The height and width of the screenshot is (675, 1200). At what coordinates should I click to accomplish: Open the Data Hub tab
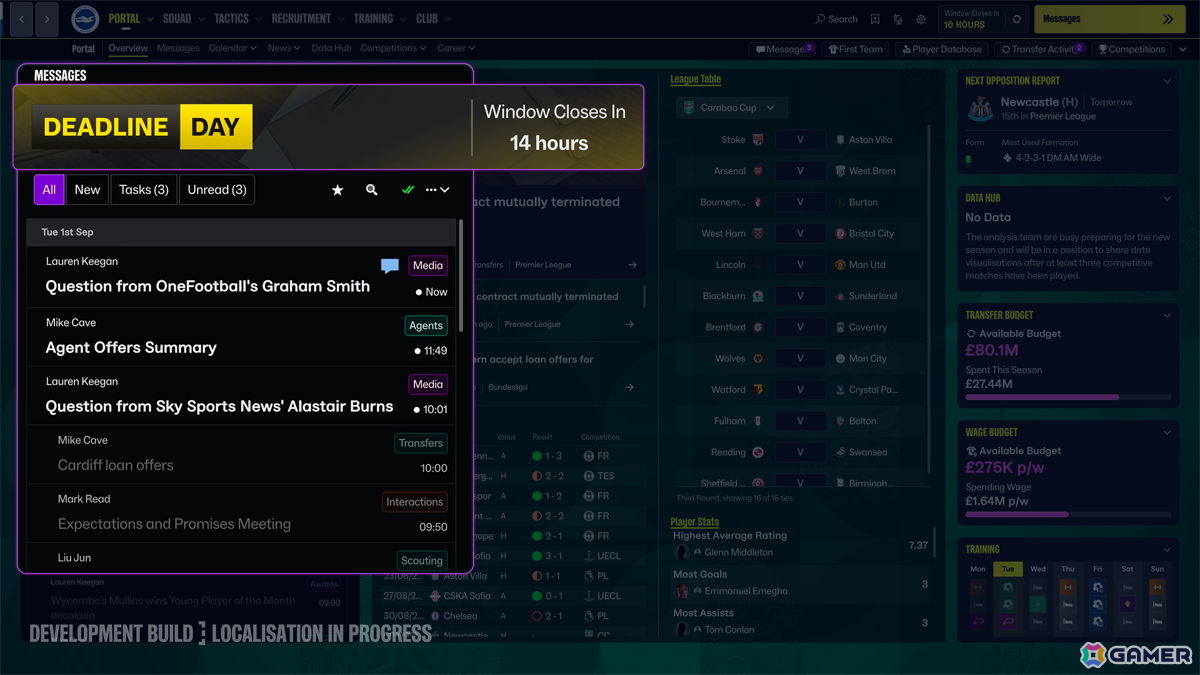(331, 48)
